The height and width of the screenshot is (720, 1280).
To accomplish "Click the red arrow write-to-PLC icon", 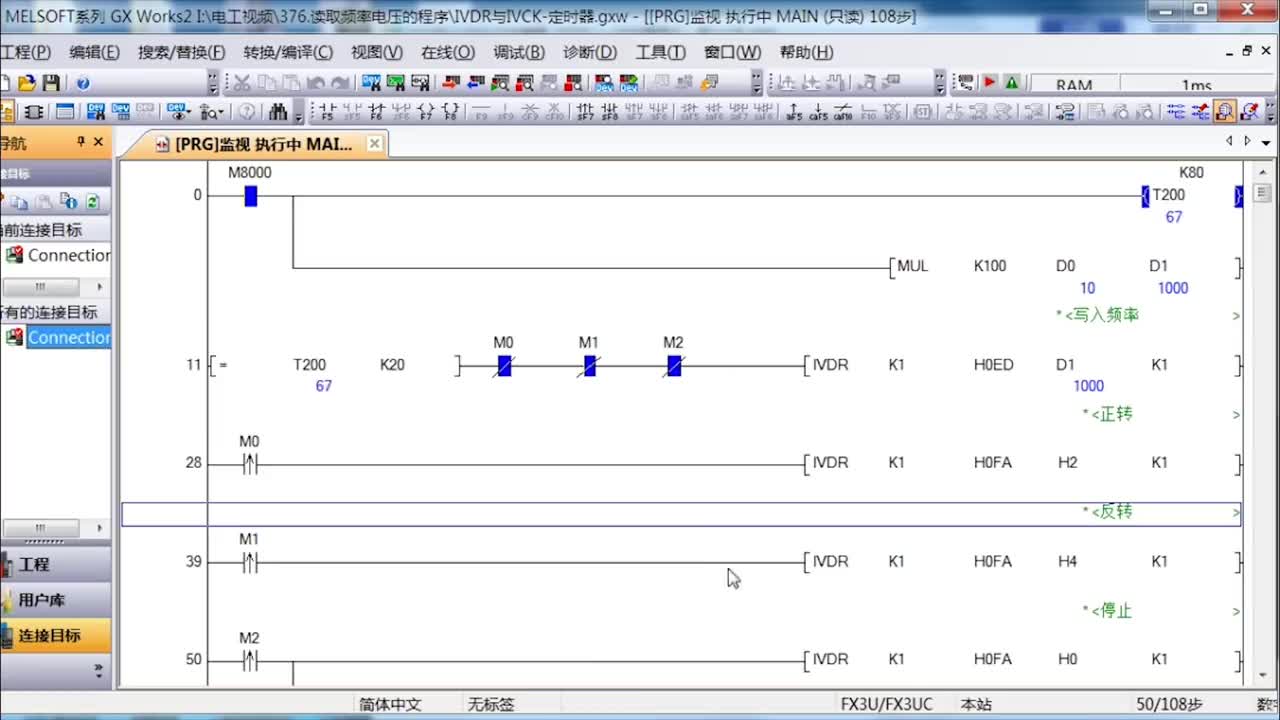I will pos(451,84).
